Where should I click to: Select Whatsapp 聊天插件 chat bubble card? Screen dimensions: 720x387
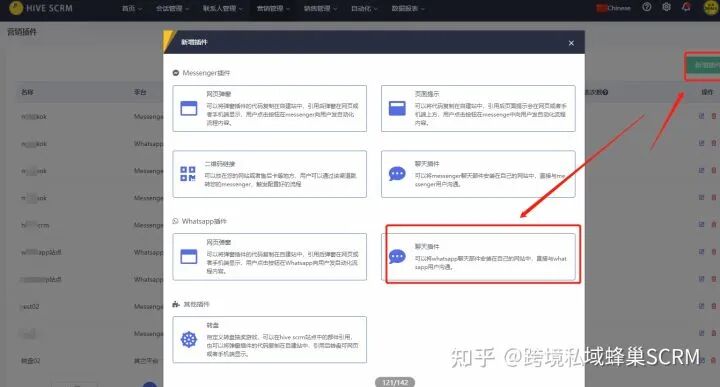click(478, 257)
